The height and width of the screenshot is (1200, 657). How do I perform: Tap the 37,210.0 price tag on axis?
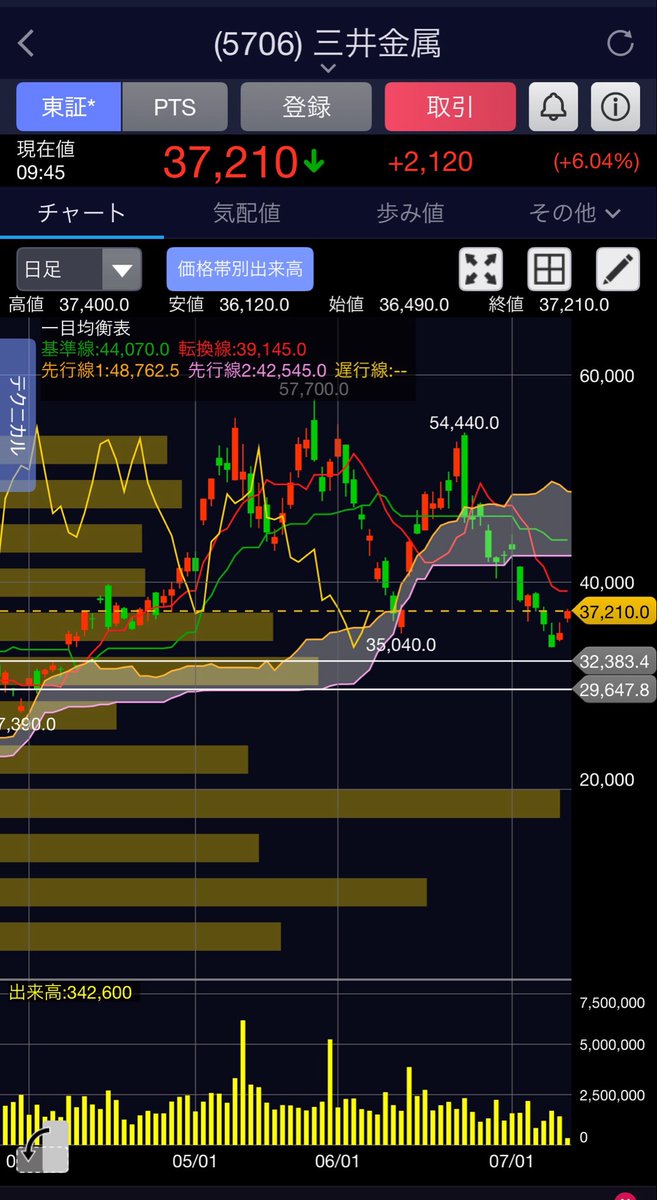click(614, 611)
